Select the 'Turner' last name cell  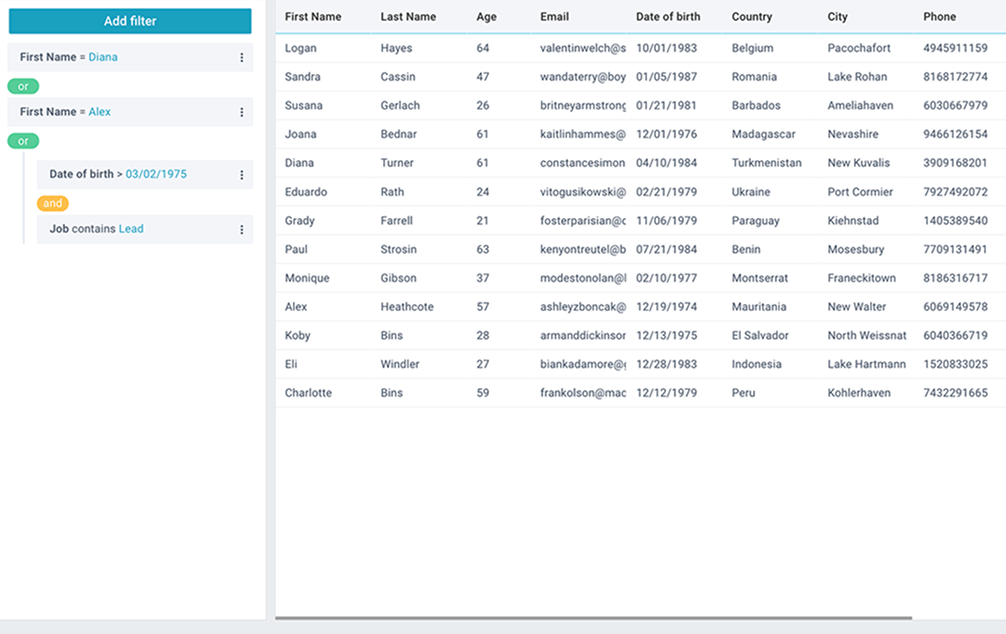pyautogui.click(x=396, y=163)
